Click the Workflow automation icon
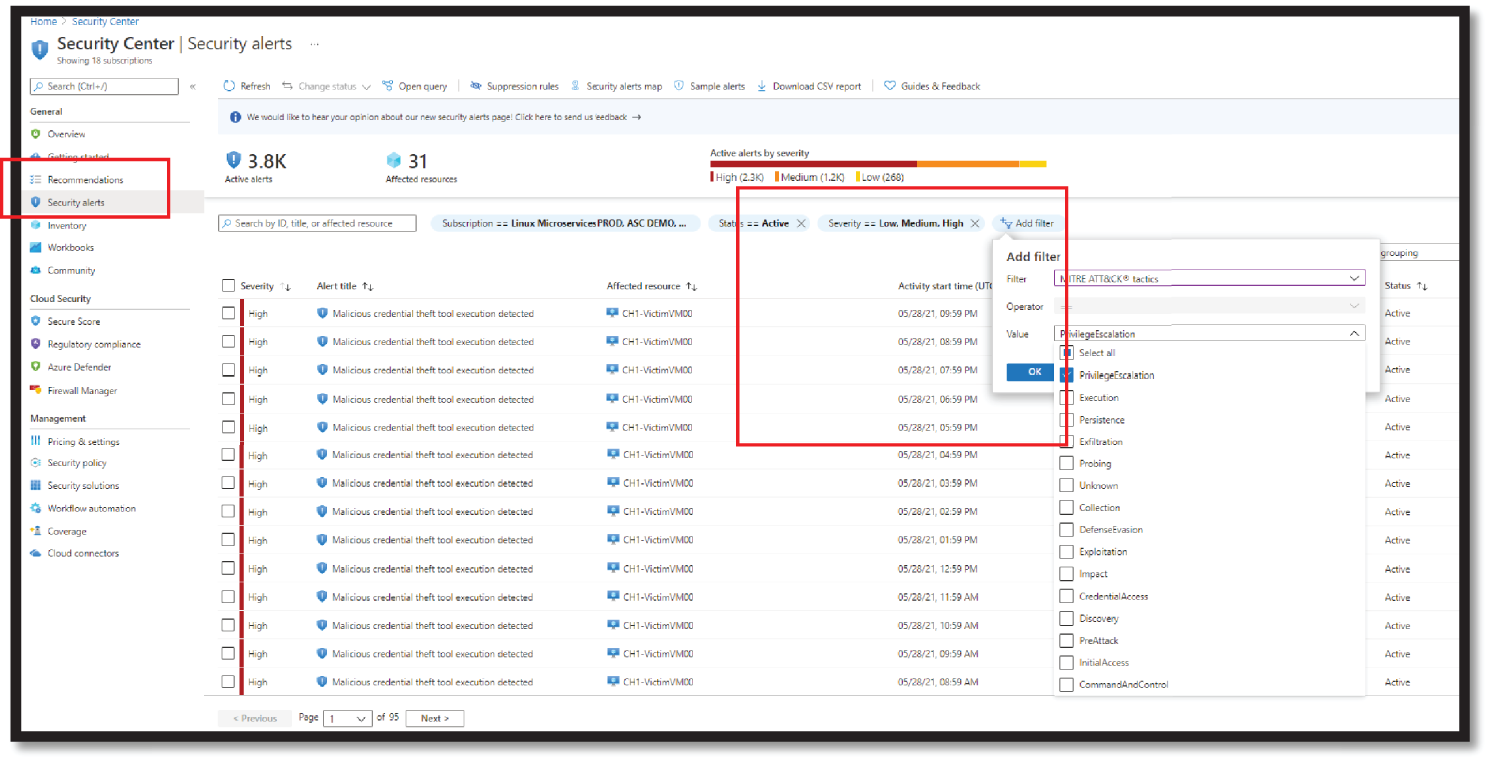The width and height of the screenshot is (1489, 761). 36,508
